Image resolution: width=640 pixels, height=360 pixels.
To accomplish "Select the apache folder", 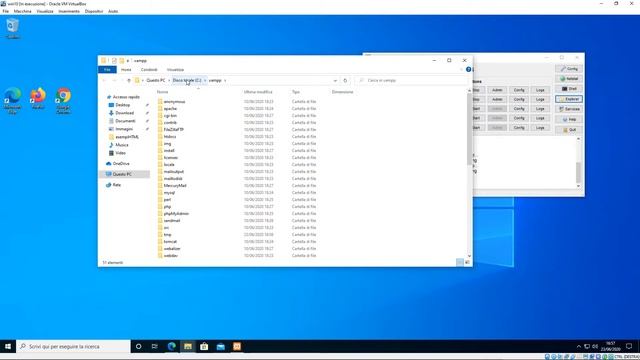I will [170, 109].
